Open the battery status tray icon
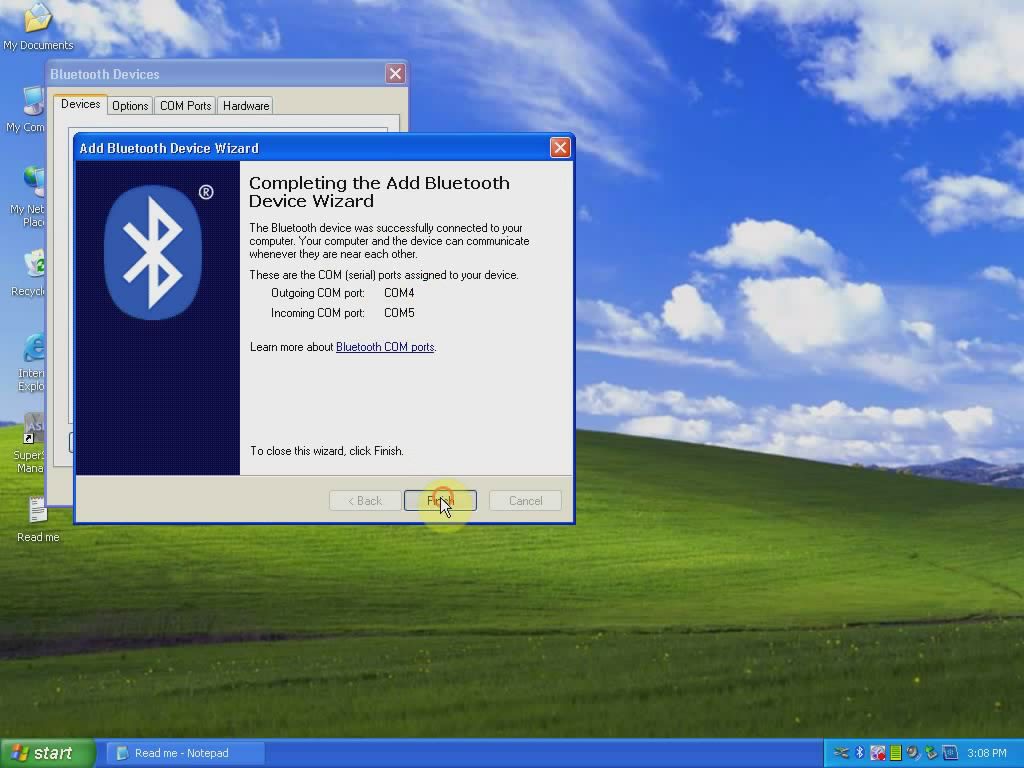This screenshot has height=768, width=1024. tap(895, 752)
